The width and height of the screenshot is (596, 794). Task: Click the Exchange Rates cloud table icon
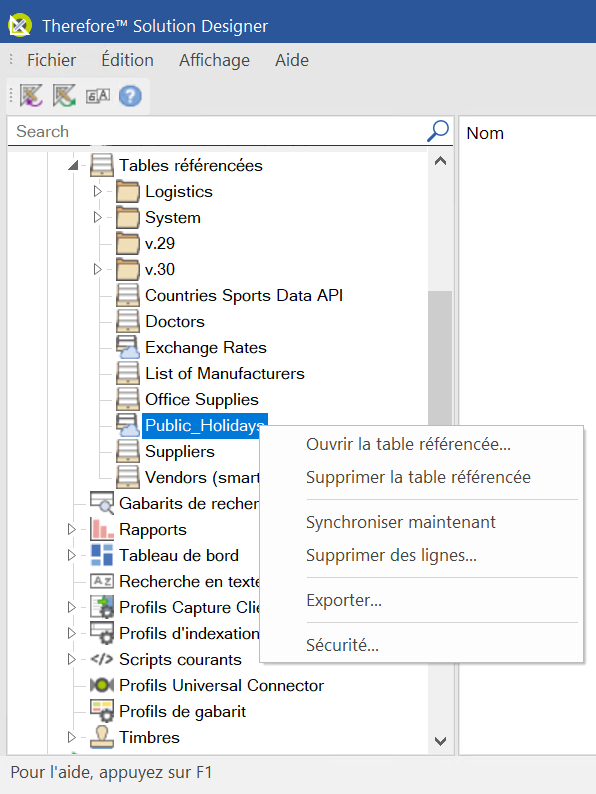pos(128,347)
